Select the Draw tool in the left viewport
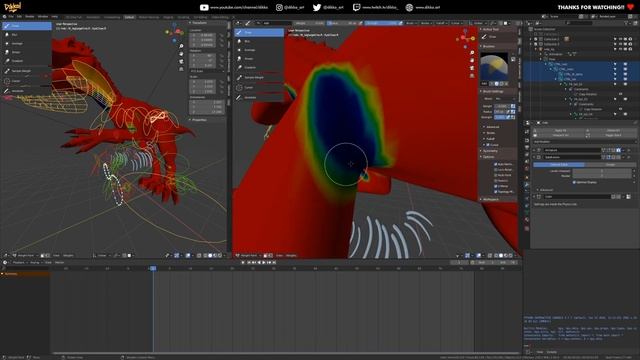640x360 pixels. 27,26
